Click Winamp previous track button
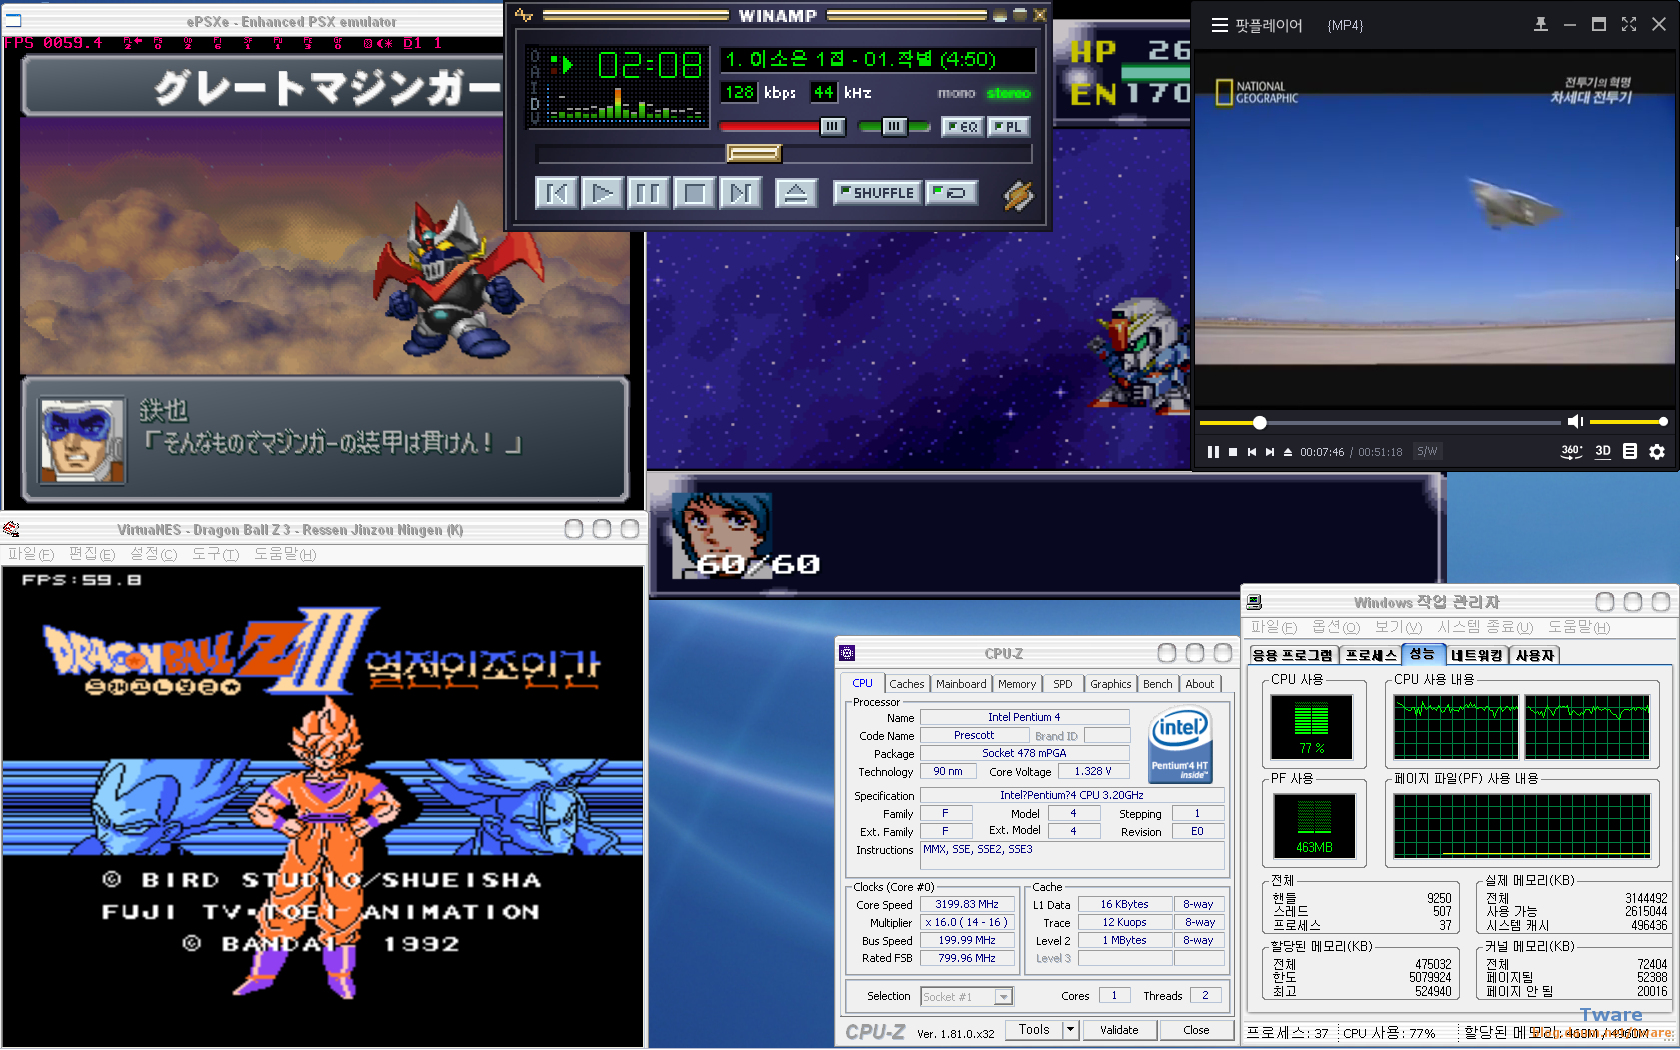 click(x=556, y=192)
